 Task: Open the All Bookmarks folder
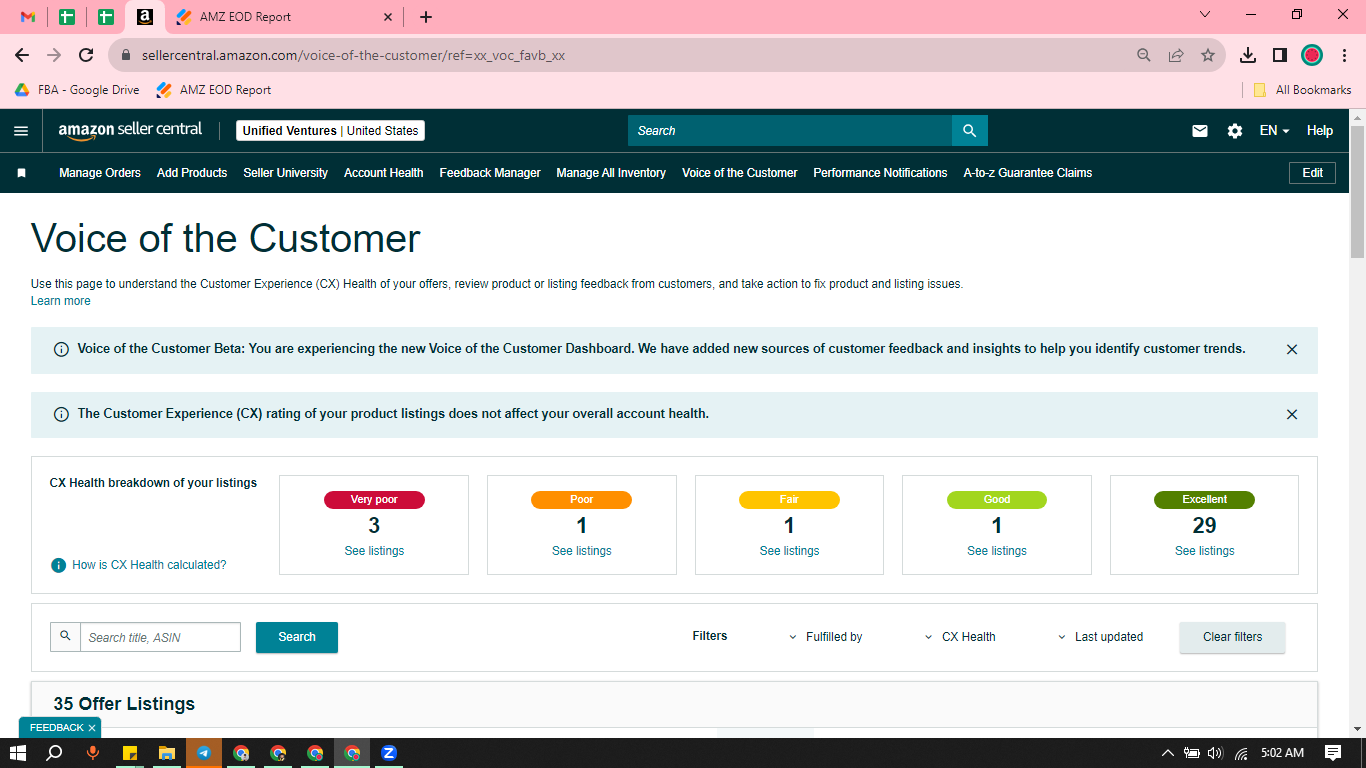(1302, 90)
